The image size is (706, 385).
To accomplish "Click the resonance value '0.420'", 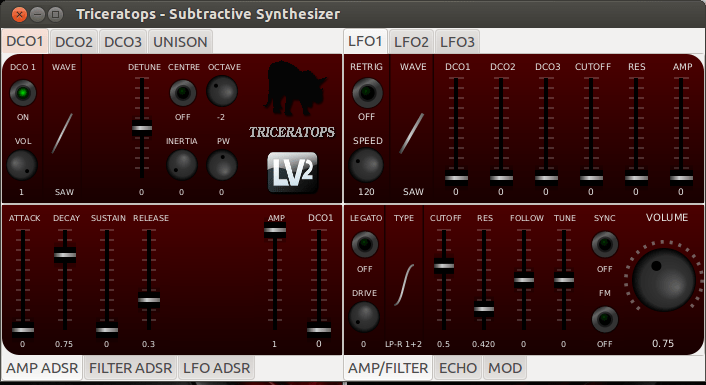I will 484,344.
